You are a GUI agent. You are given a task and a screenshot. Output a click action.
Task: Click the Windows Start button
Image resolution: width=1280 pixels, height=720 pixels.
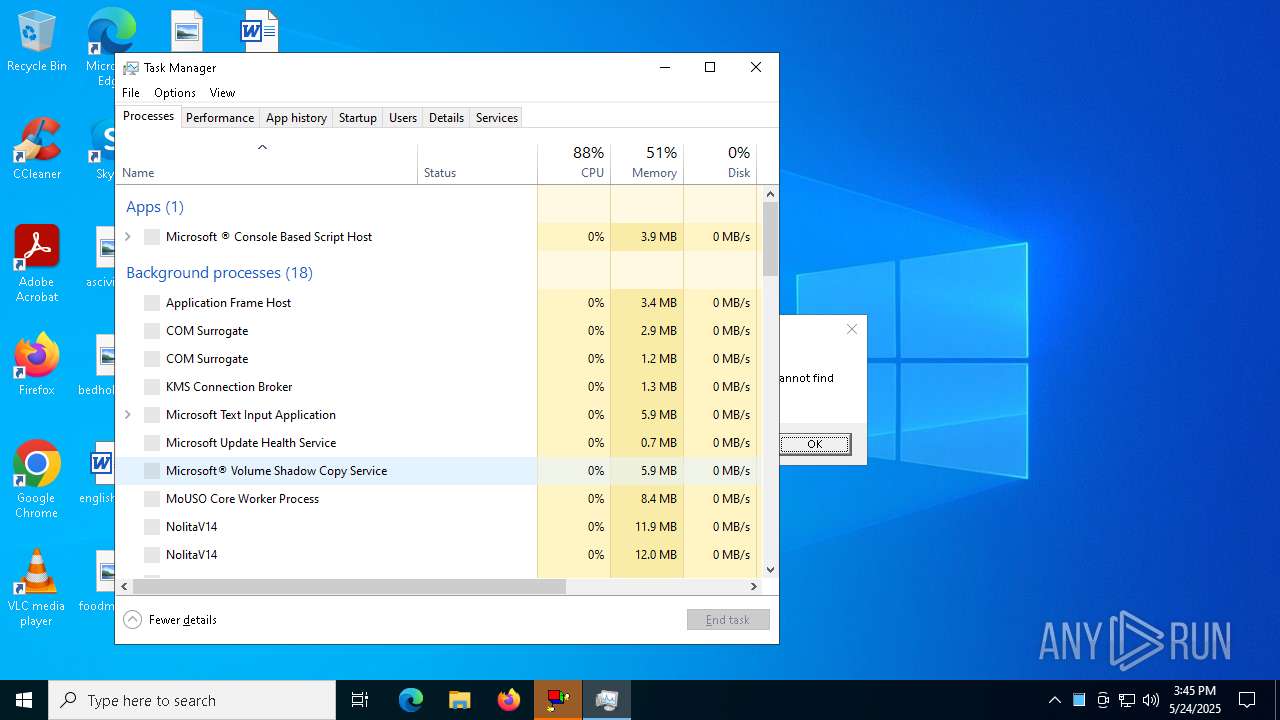tap(24, 700)
